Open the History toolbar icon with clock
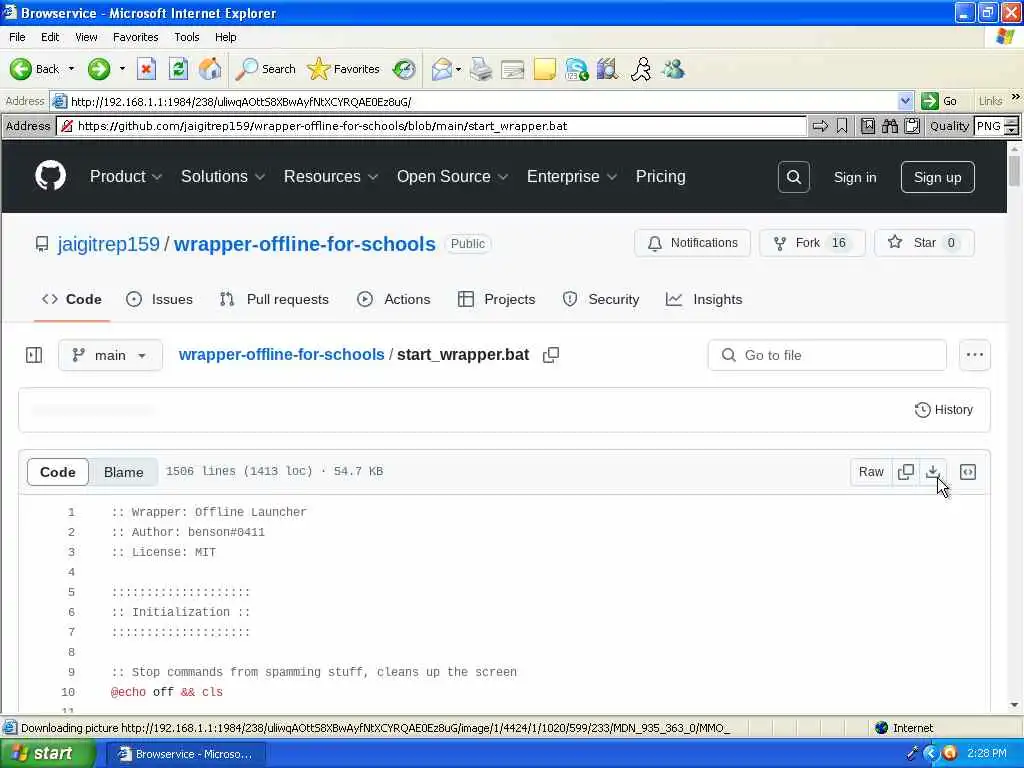This screenshot has width=1024, height=768. click(x=404, y=69)
